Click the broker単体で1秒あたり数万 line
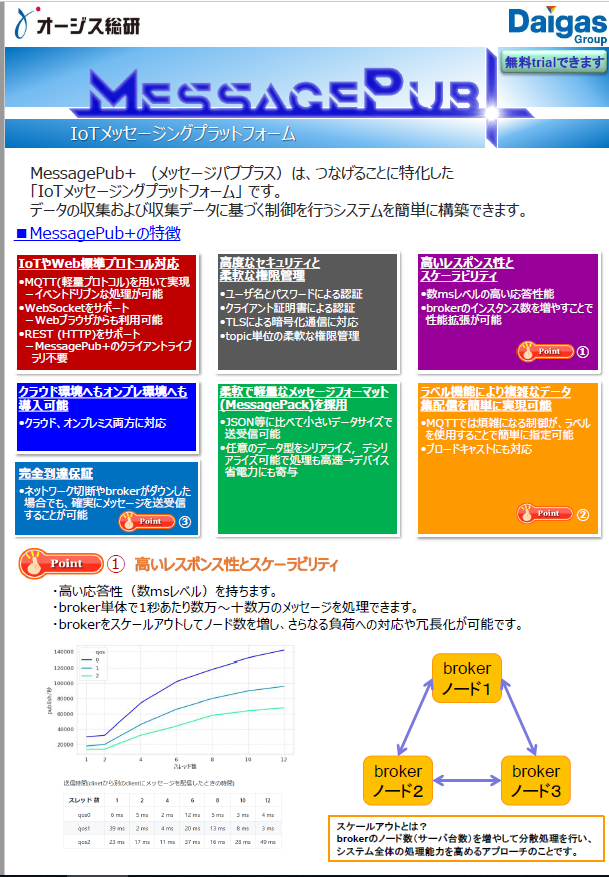The height and width of the screenshot is (877, 609). coord(235,607)
